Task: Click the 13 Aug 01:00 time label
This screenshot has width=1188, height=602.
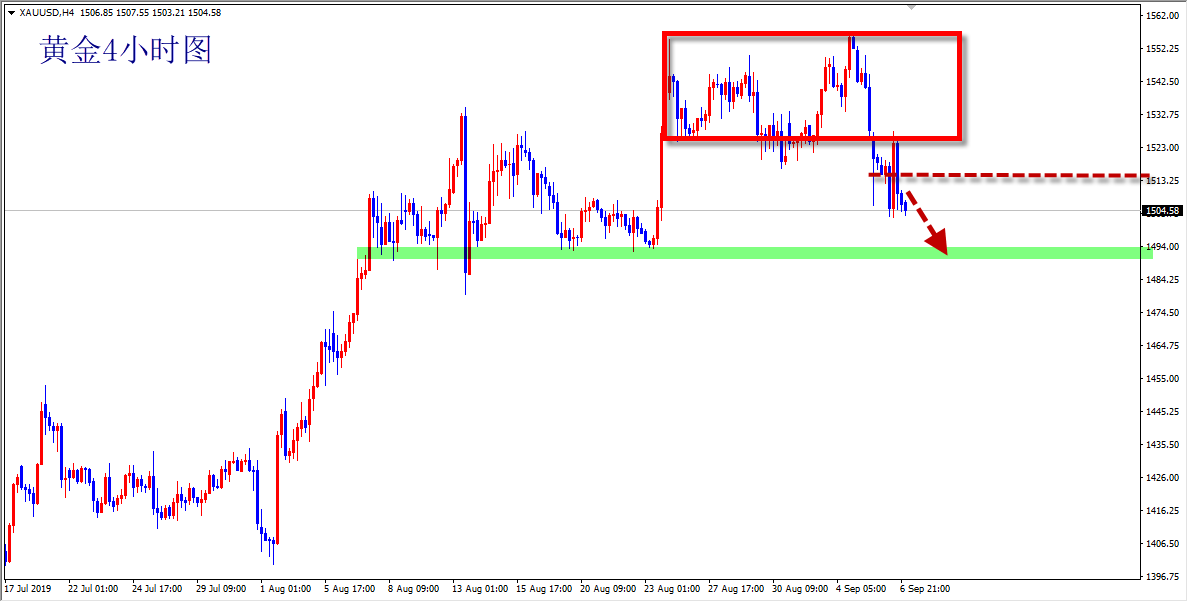Action: click(478, 588)
